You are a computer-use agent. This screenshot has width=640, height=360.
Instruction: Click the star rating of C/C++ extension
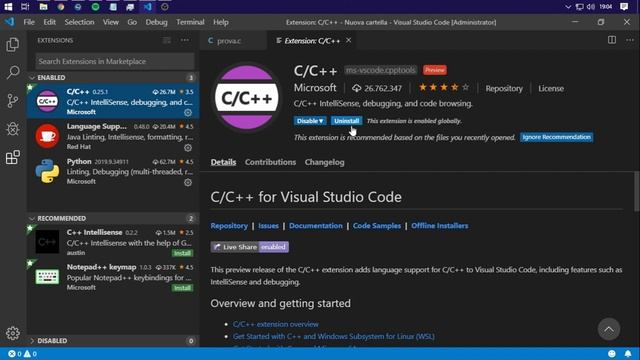(444, 87)
